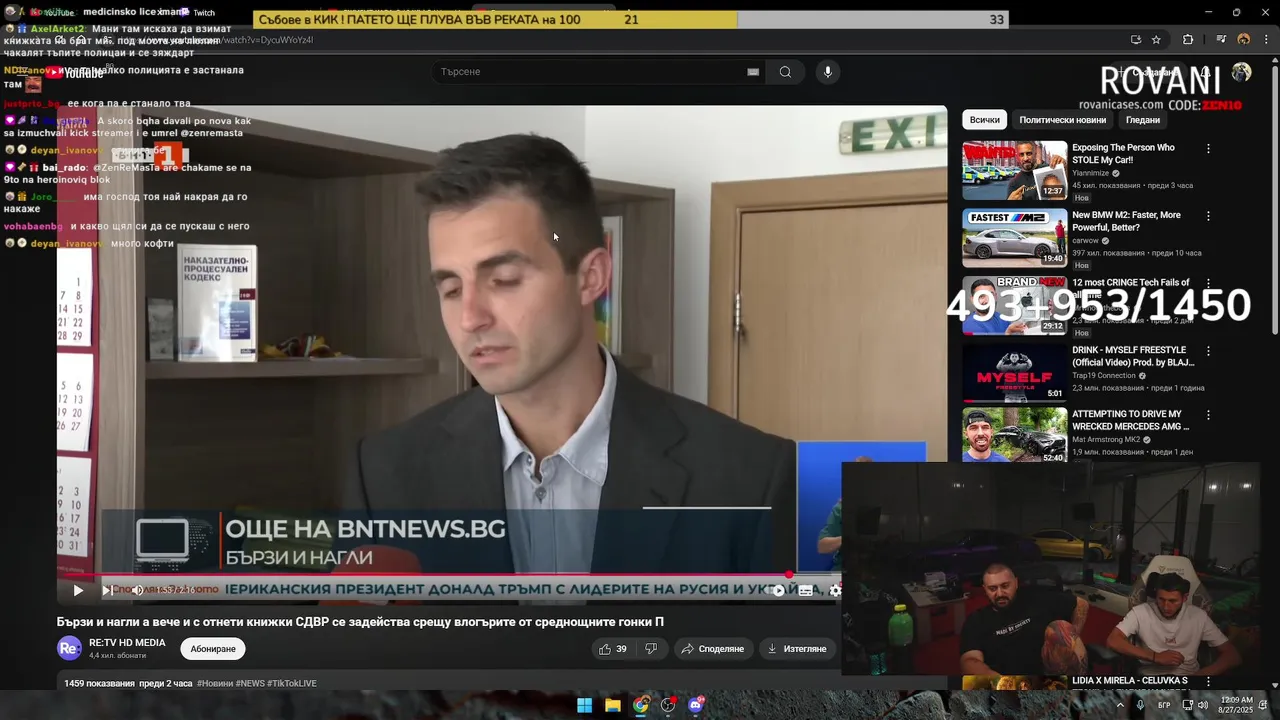This screenshot has width=1280, height=720.
Task: Click the #NEWS hashtag
Action: tap(250, 684)
